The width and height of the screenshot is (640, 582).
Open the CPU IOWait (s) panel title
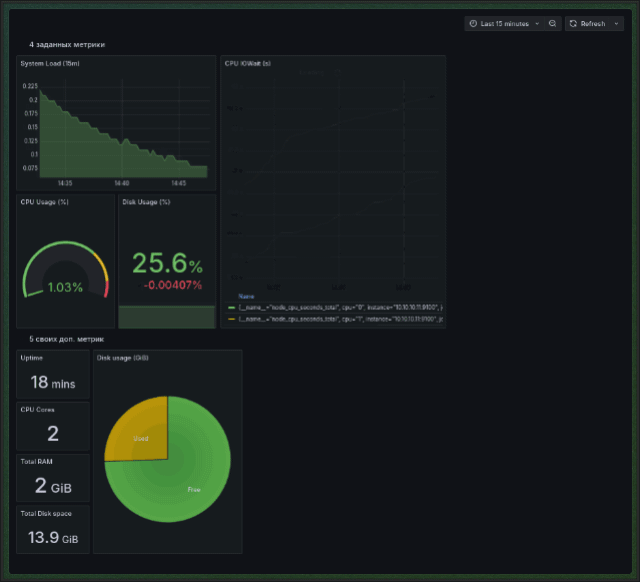point(247,64)
